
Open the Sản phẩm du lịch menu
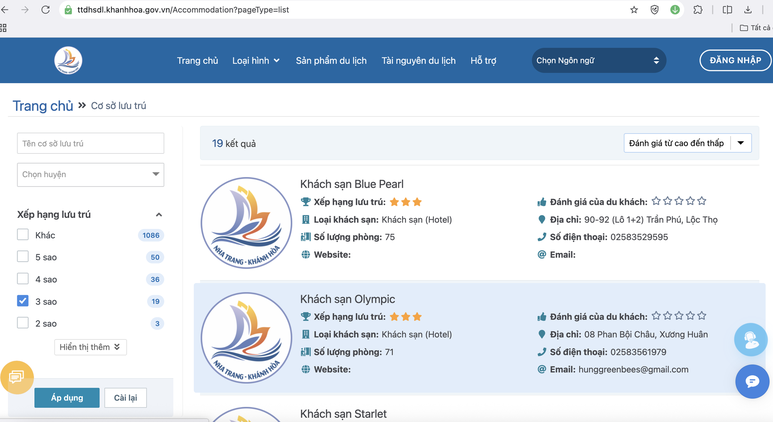331,61
